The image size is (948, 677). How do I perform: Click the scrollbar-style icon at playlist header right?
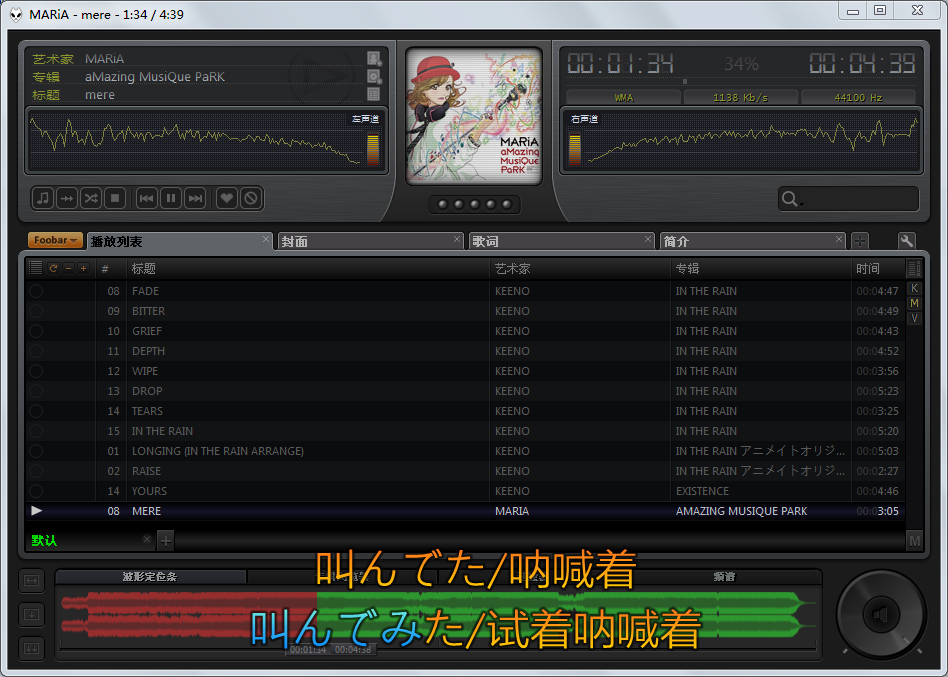(x=914, y=268)
